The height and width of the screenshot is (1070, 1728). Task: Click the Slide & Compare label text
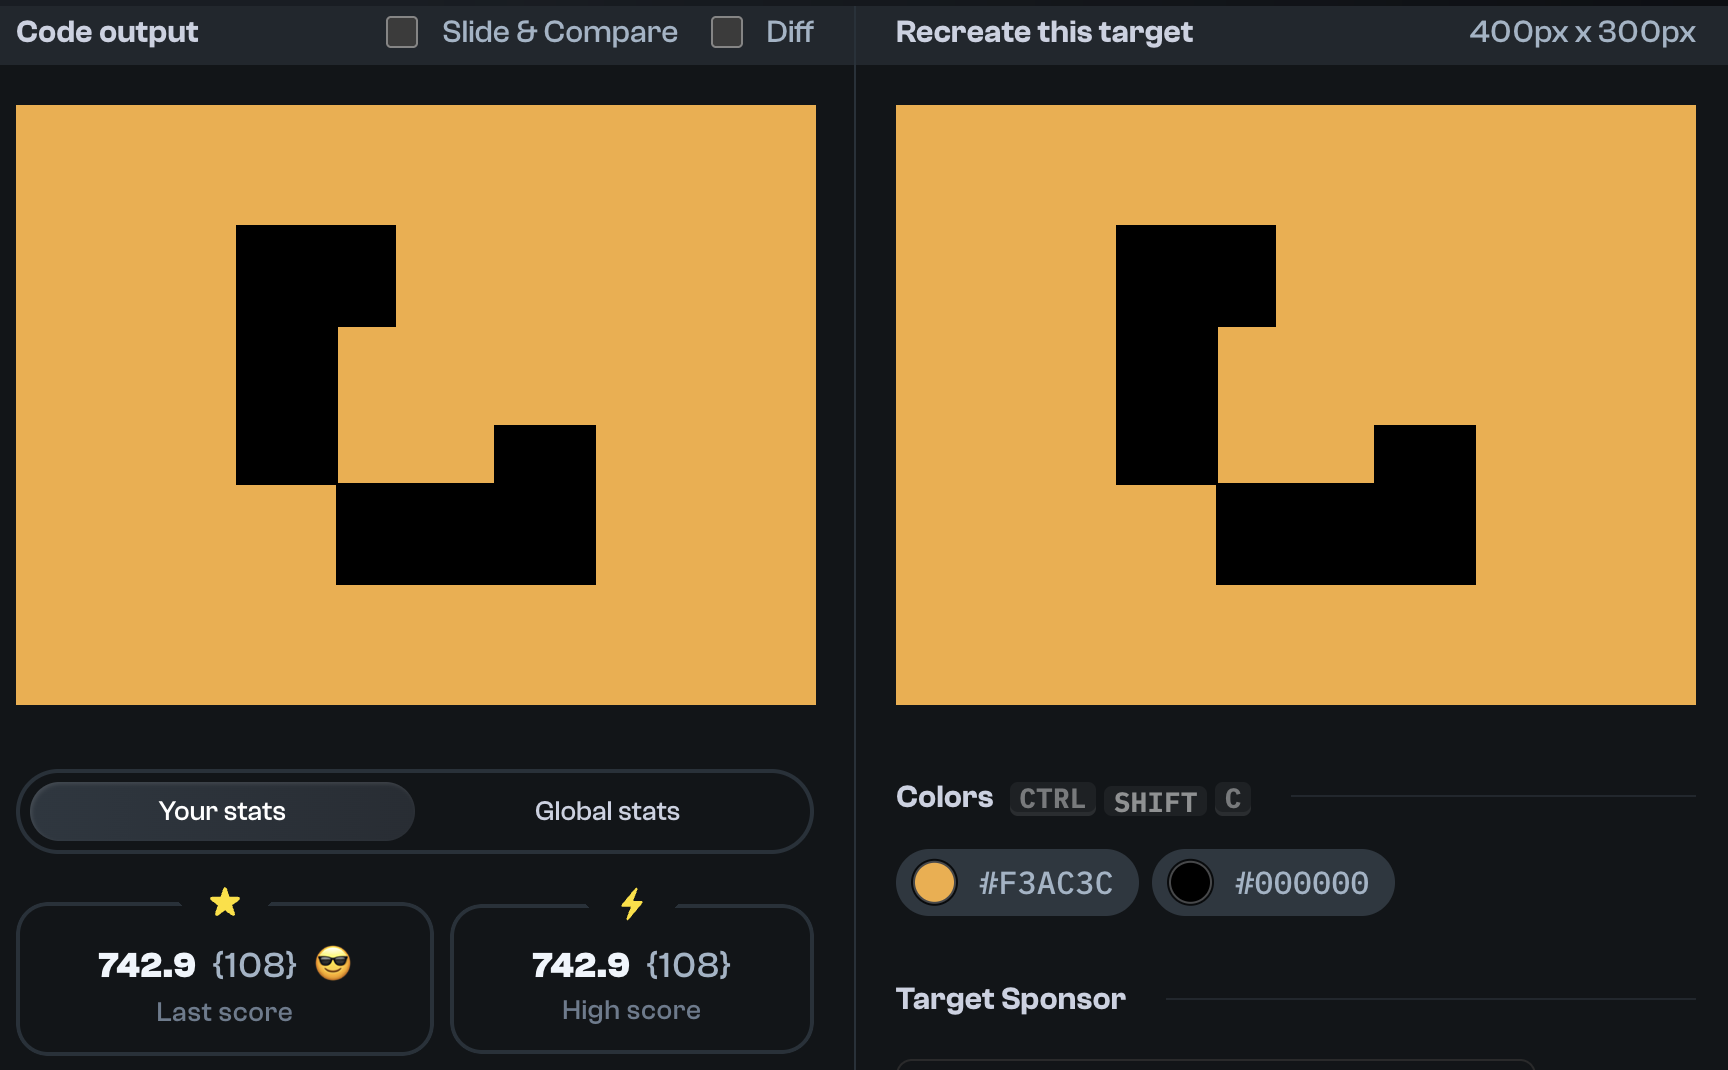[560, 32]
